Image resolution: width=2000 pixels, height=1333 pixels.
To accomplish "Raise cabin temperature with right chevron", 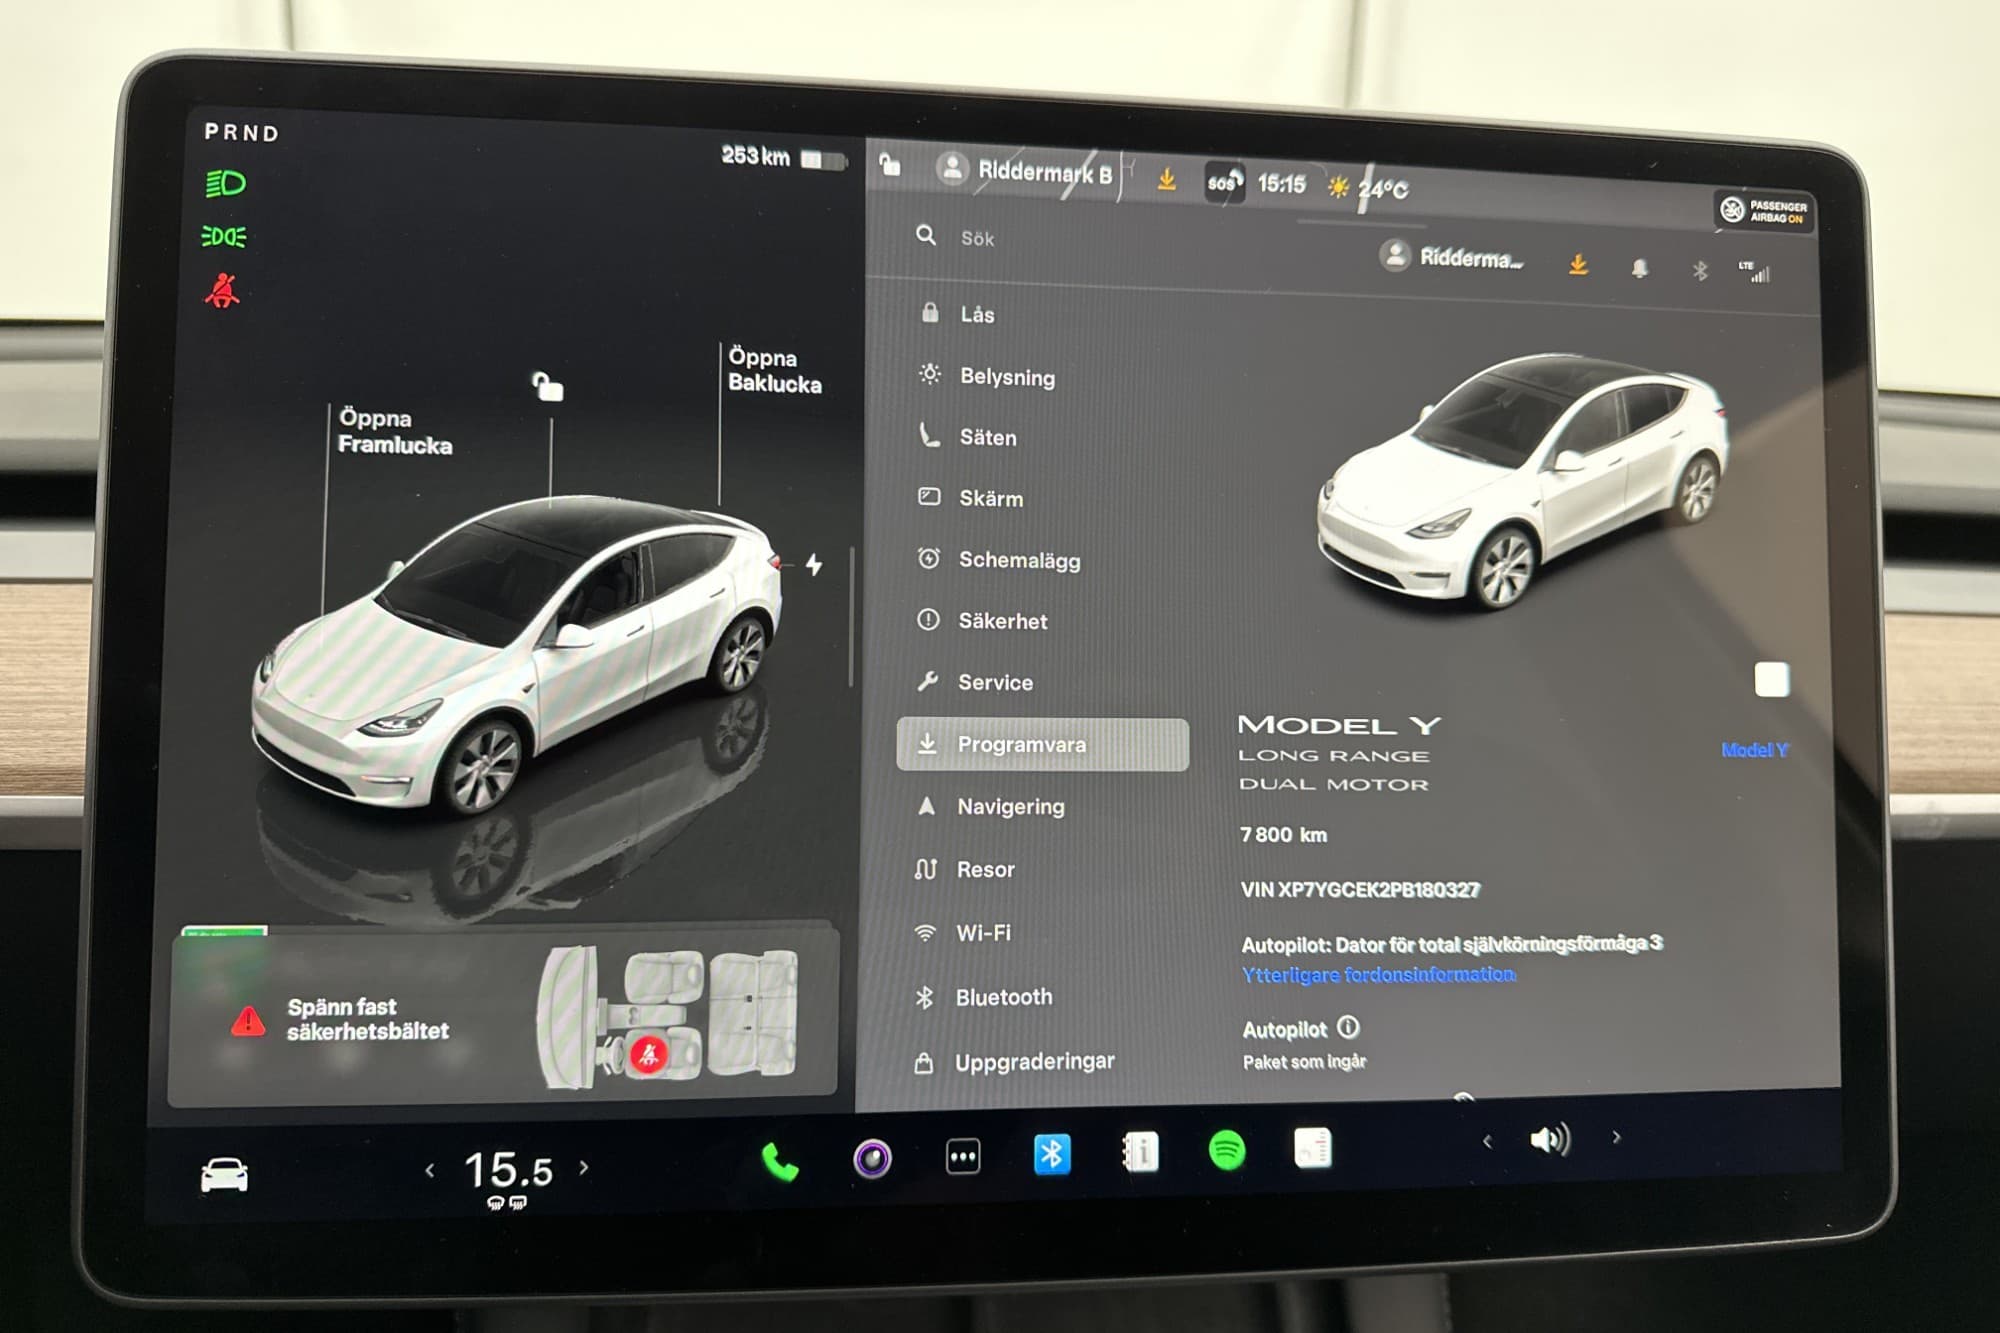I will click(584, 1167).
